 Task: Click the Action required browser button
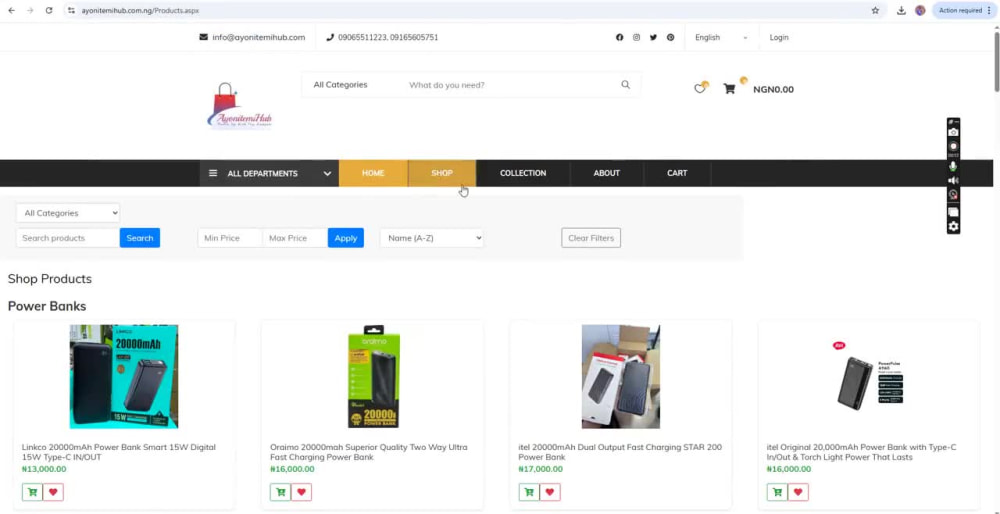click(964, 10)
